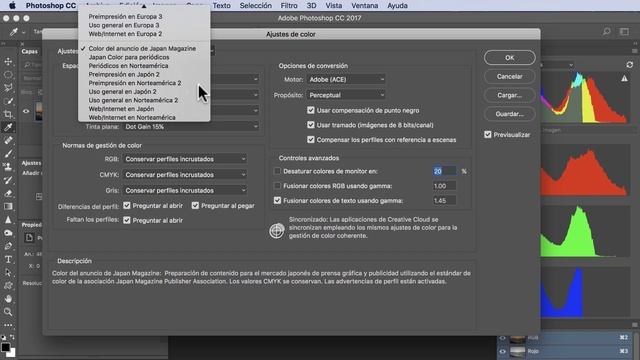Select the Eyedropper tool in the toolbox
This screenshot has width=640, height=360.
point(8,127)
